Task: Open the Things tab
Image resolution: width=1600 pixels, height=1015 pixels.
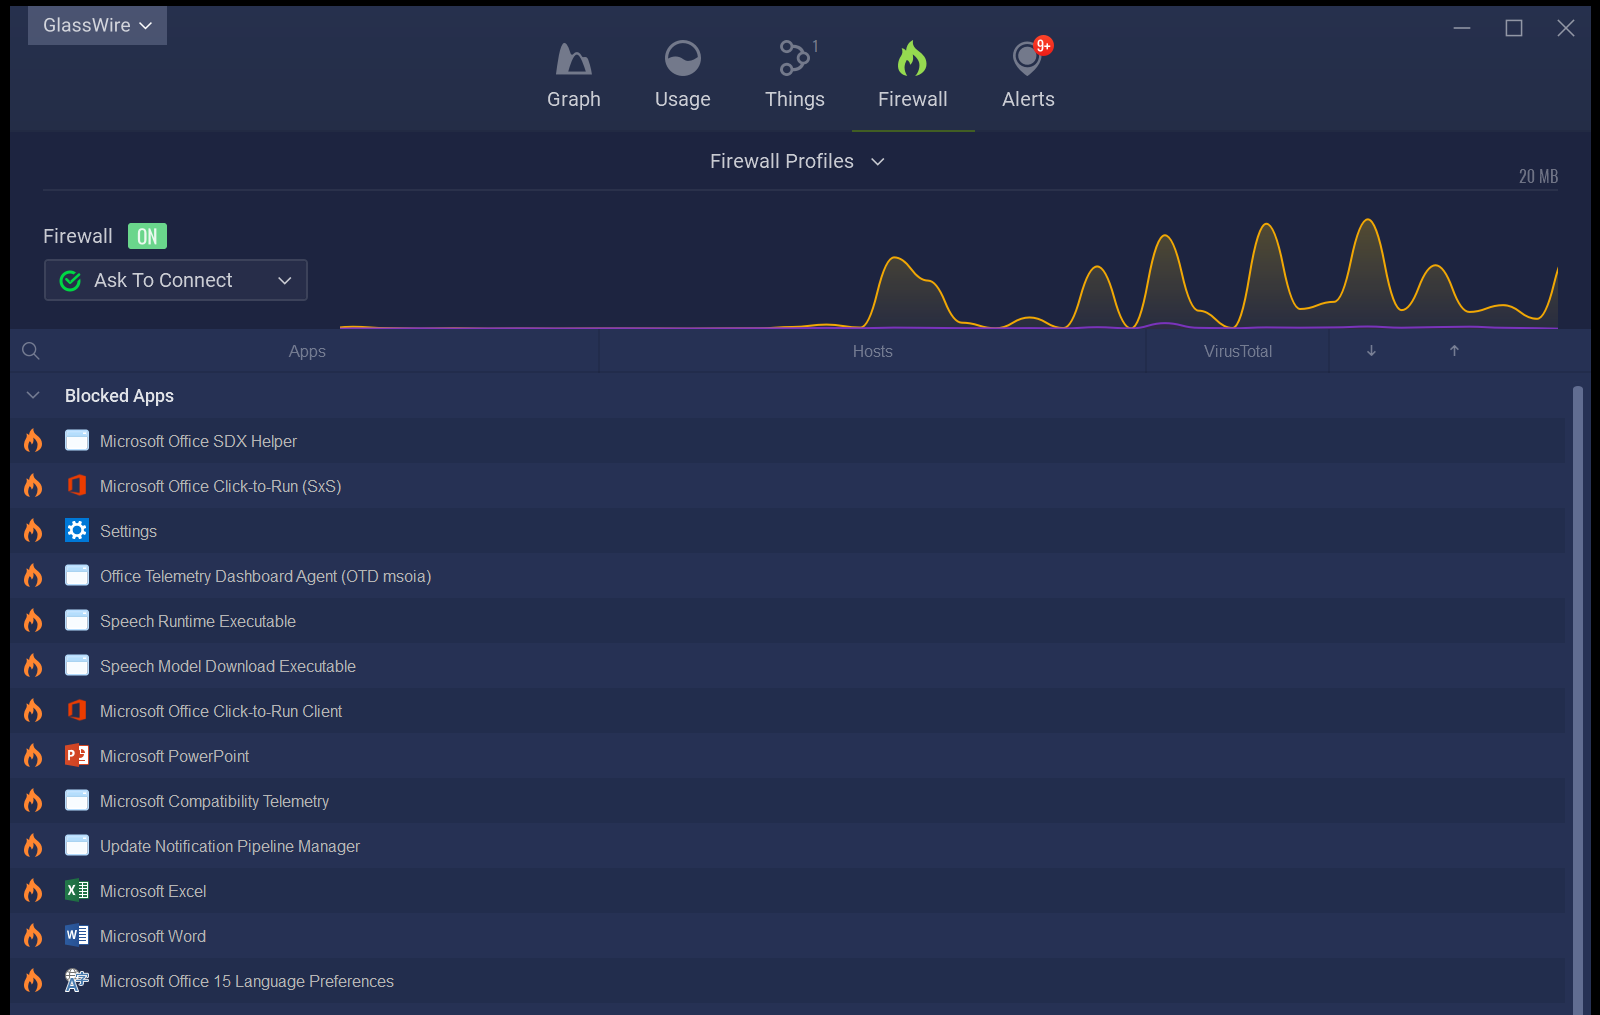Action: [795, 76]
